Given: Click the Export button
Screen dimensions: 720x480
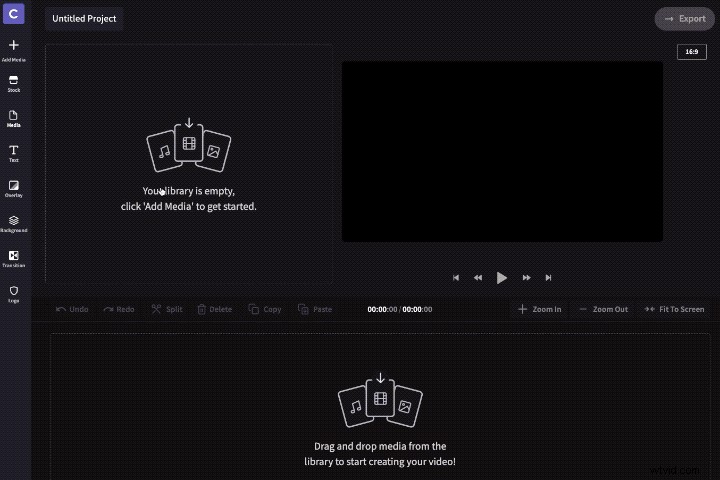Looking at the screenshot, I should pos(685,19).
